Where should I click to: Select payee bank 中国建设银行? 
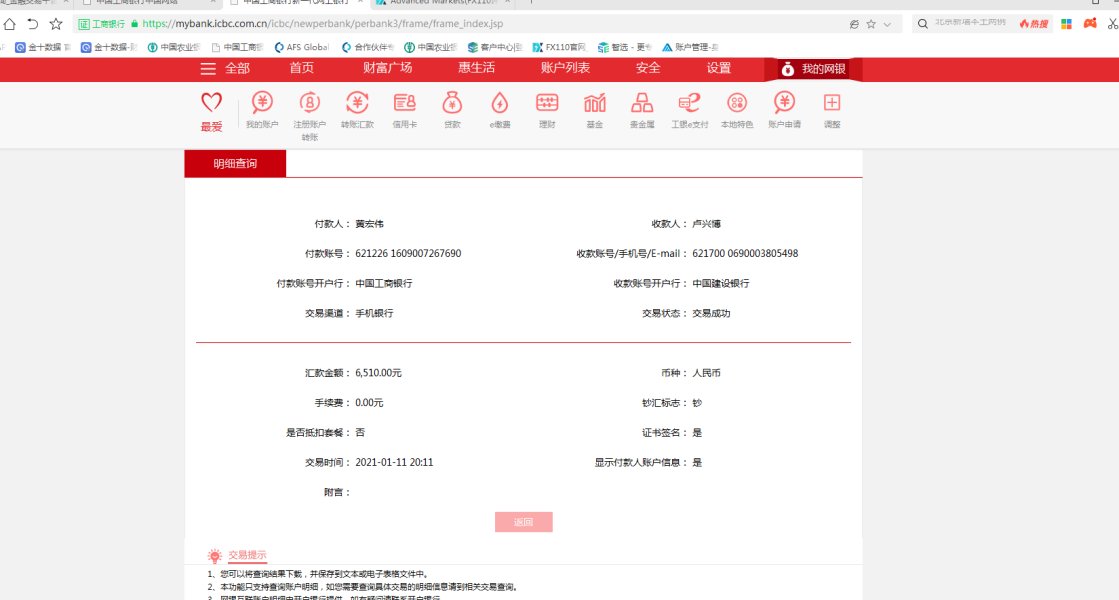tap(721, 283)
